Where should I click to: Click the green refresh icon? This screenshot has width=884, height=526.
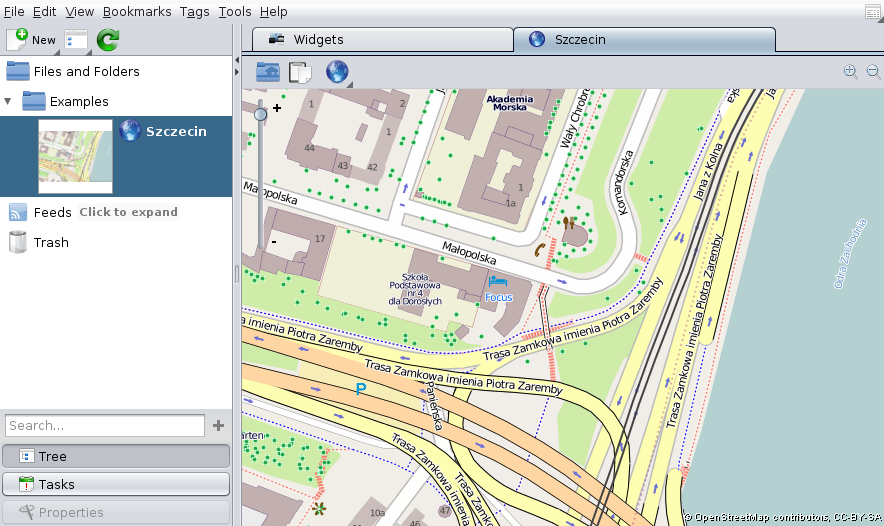coord(108,40)
